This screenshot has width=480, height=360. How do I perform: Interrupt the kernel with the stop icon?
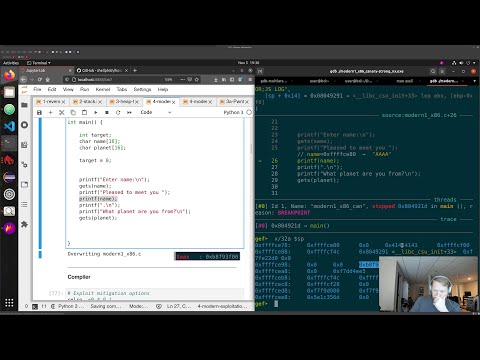(107, 113)
